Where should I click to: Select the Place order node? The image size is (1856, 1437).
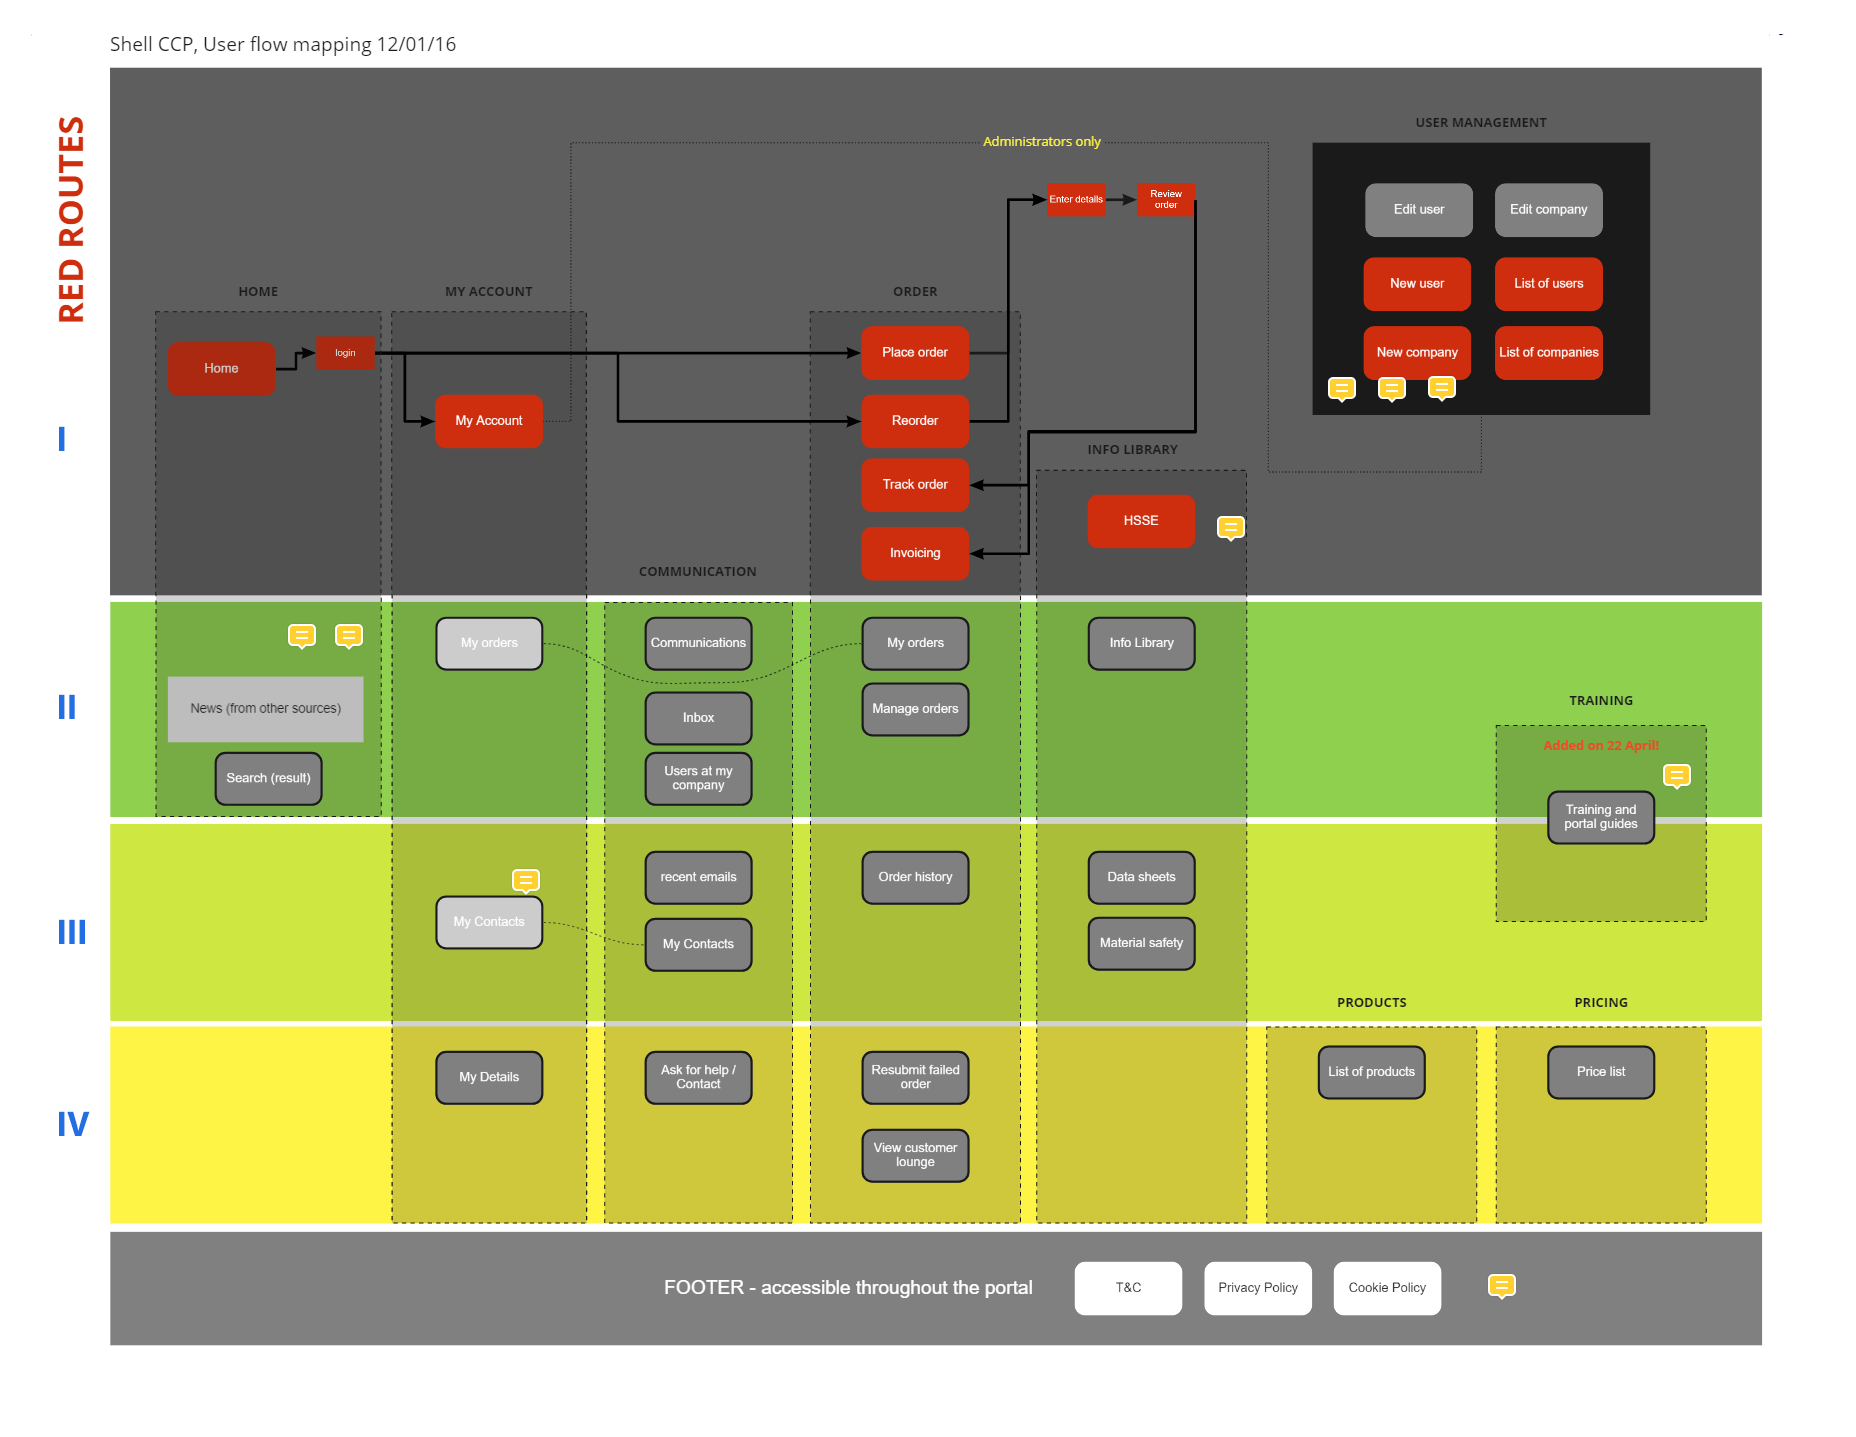click(914, 352)
